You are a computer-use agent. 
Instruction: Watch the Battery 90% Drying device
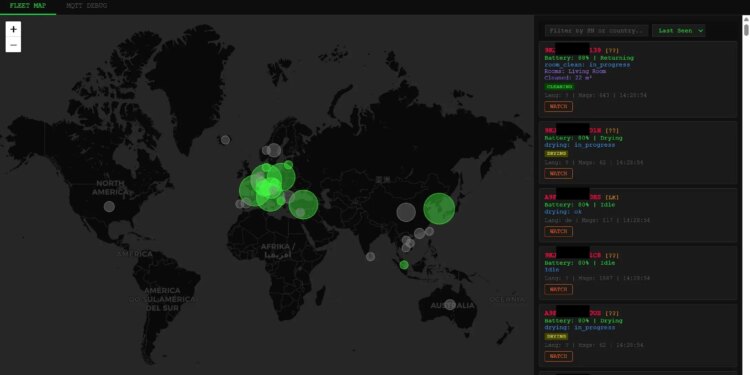(558, 356)
